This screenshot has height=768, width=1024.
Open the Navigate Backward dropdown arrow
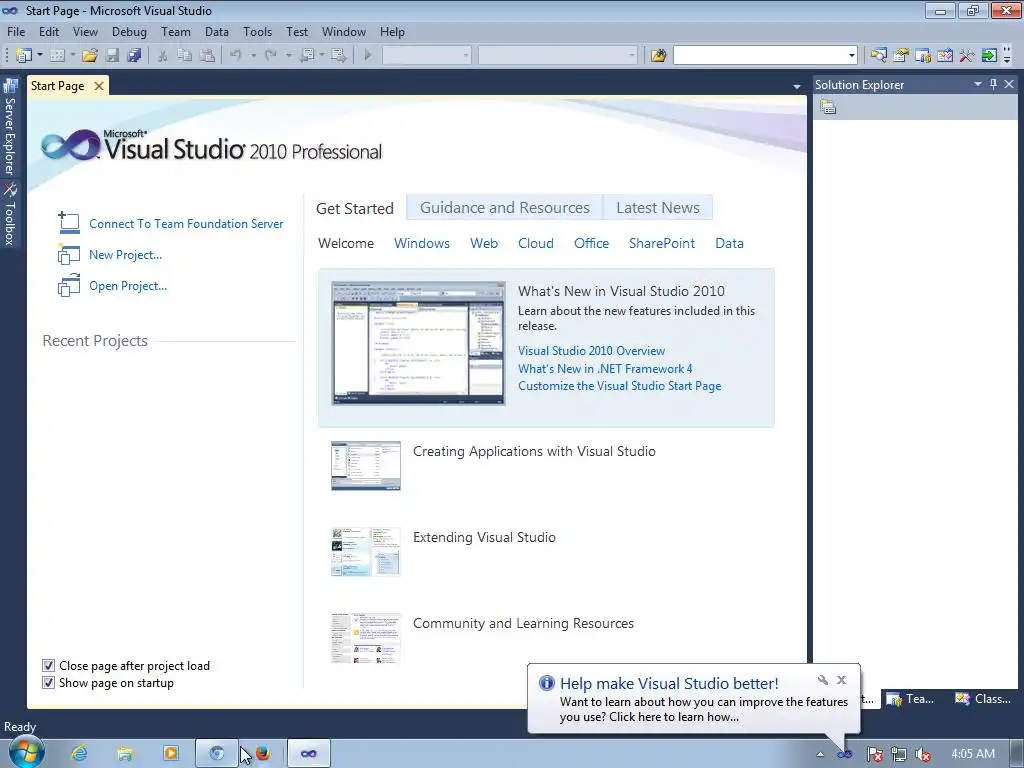(x=322, y=56)
